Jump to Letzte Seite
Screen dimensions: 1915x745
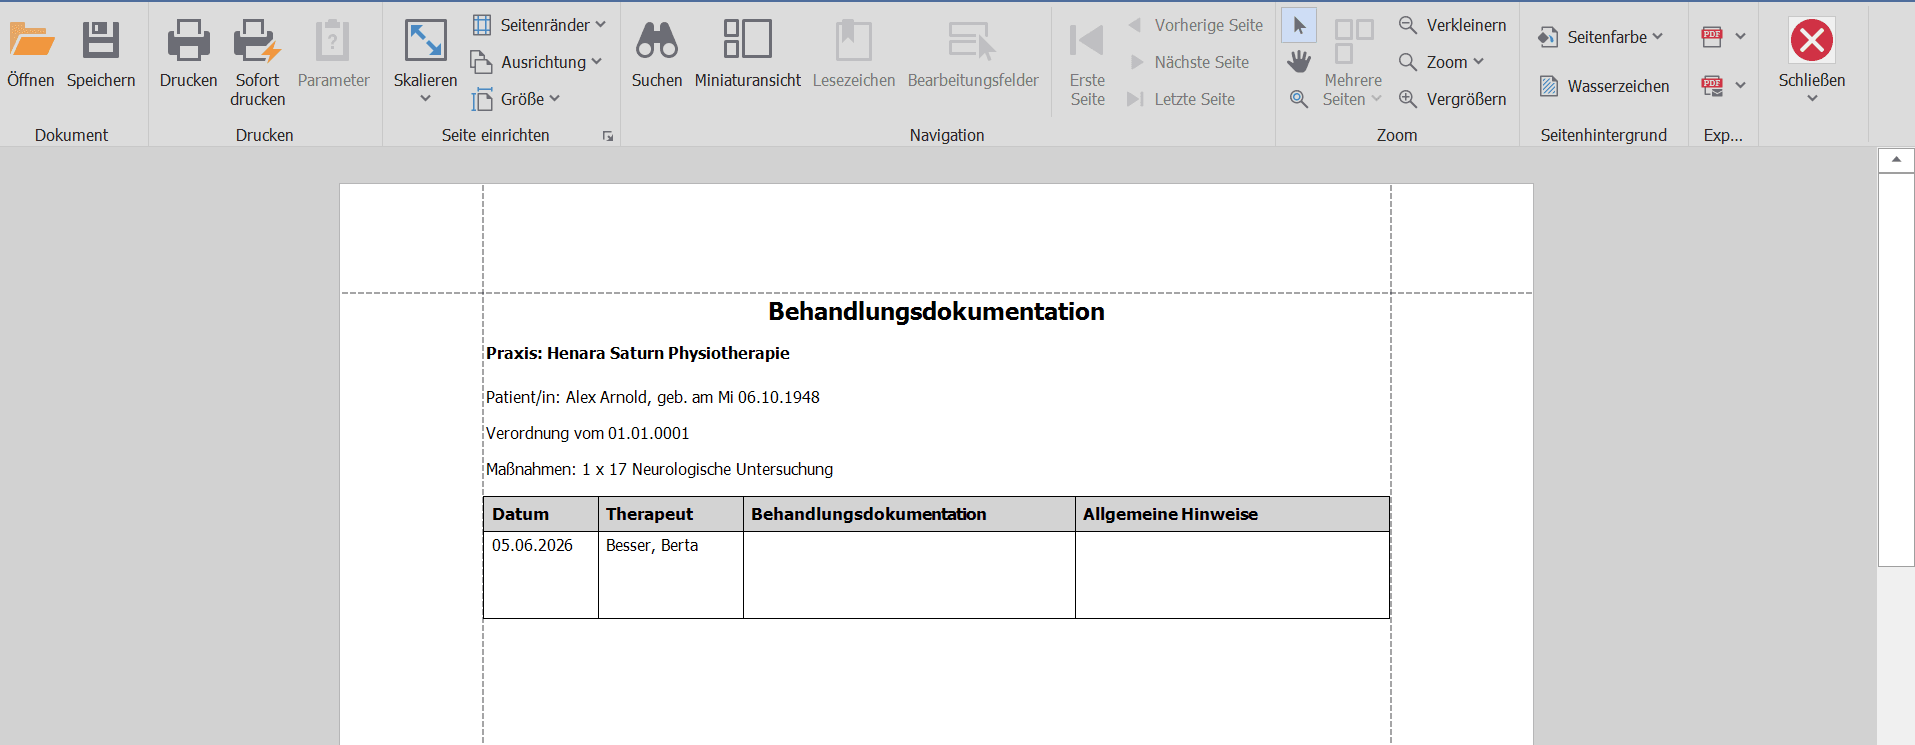click(1181, 99)
